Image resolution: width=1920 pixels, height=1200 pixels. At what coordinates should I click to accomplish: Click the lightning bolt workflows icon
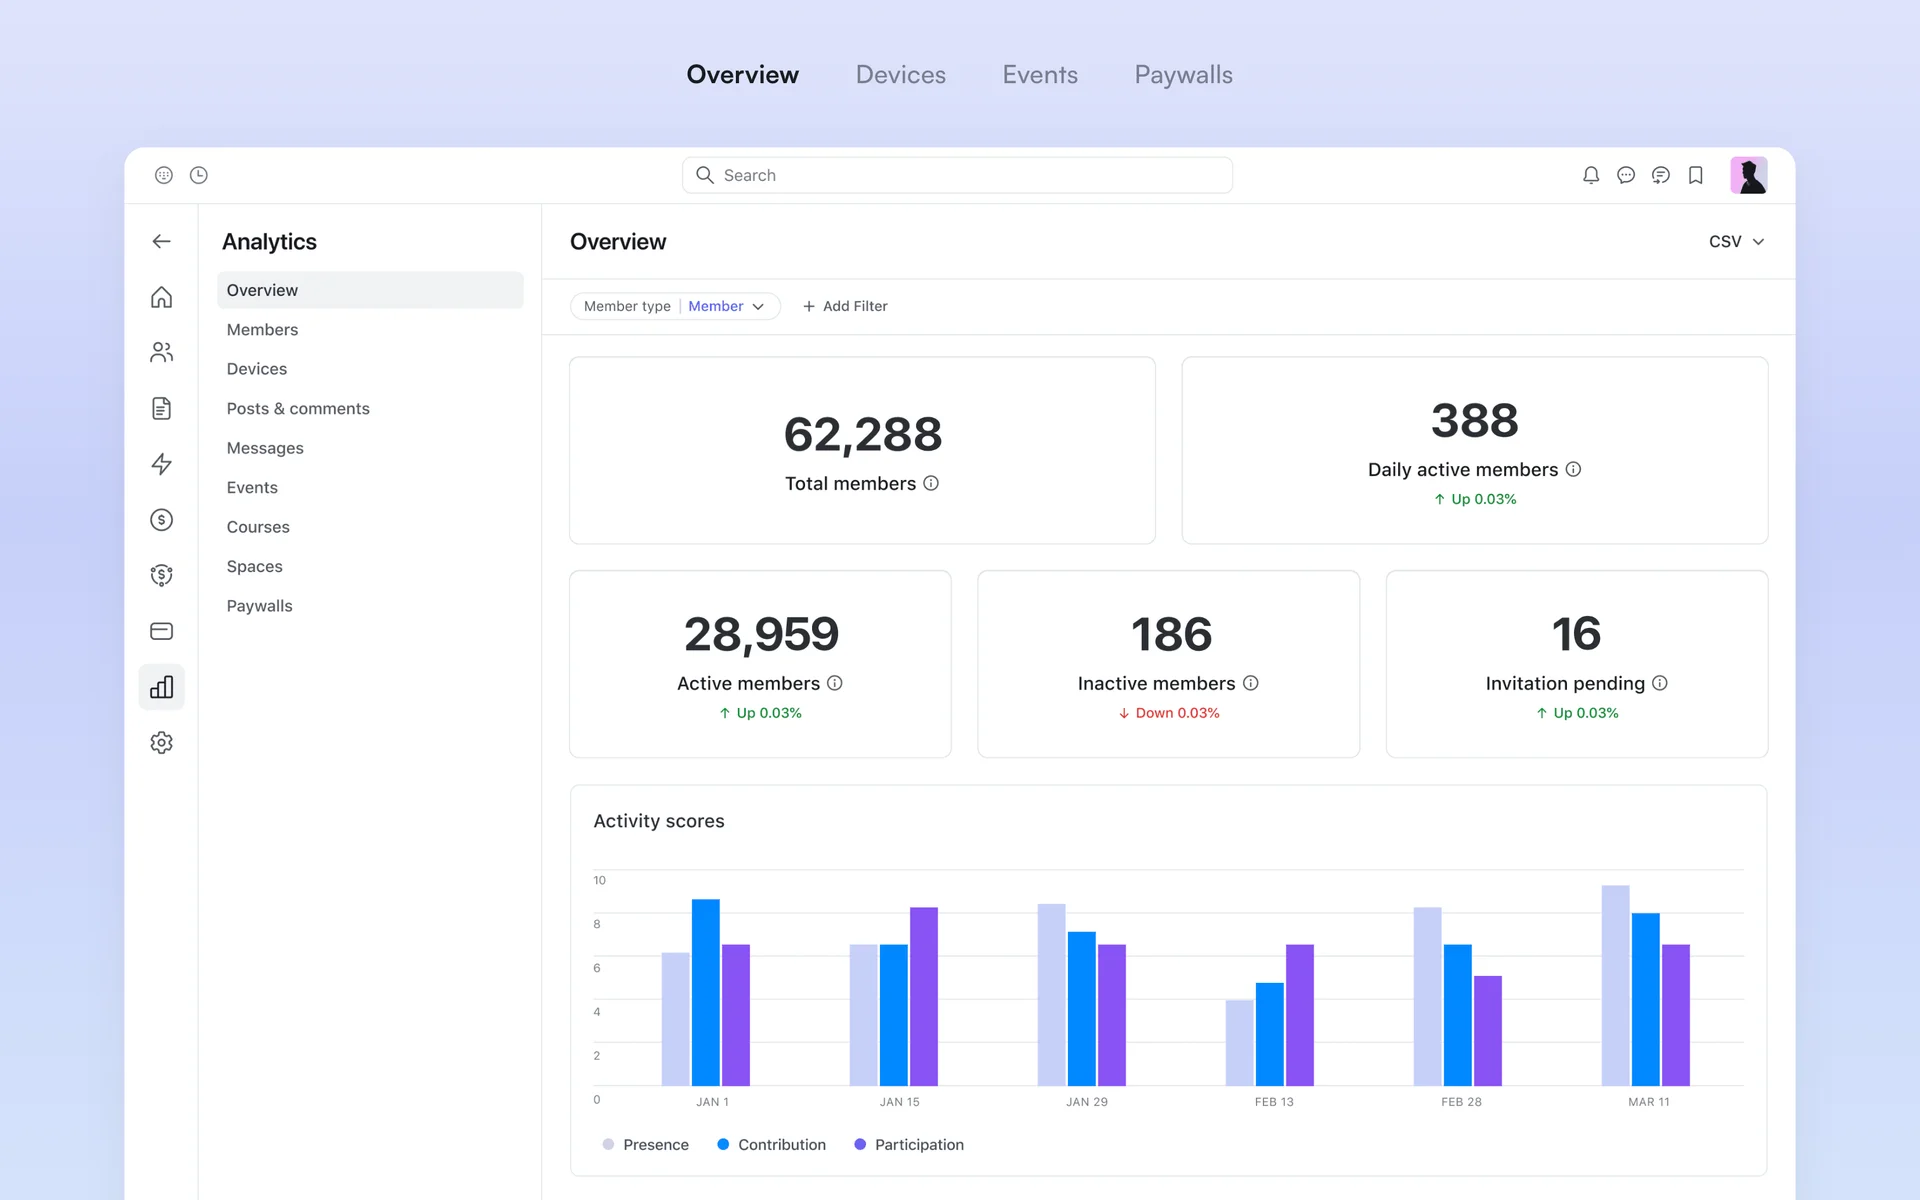click(x=161, y=464)
